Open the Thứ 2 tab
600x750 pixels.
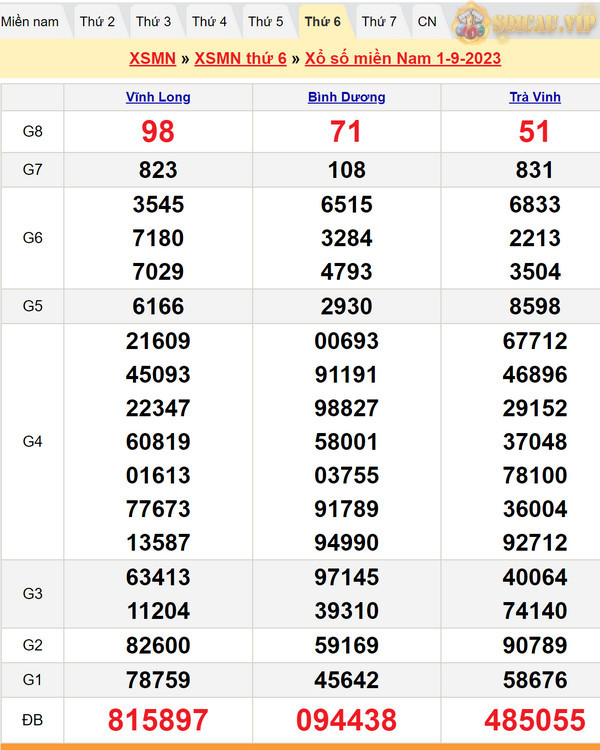(x=97, y=21)
